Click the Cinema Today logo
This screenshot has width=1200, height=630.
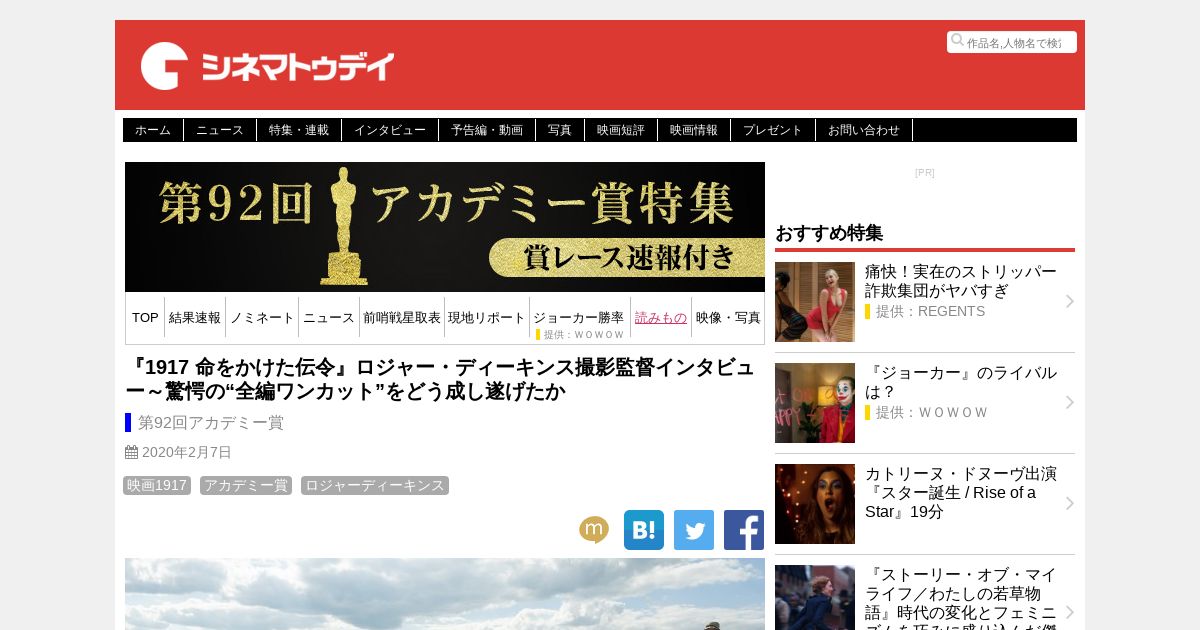[267, 66]
